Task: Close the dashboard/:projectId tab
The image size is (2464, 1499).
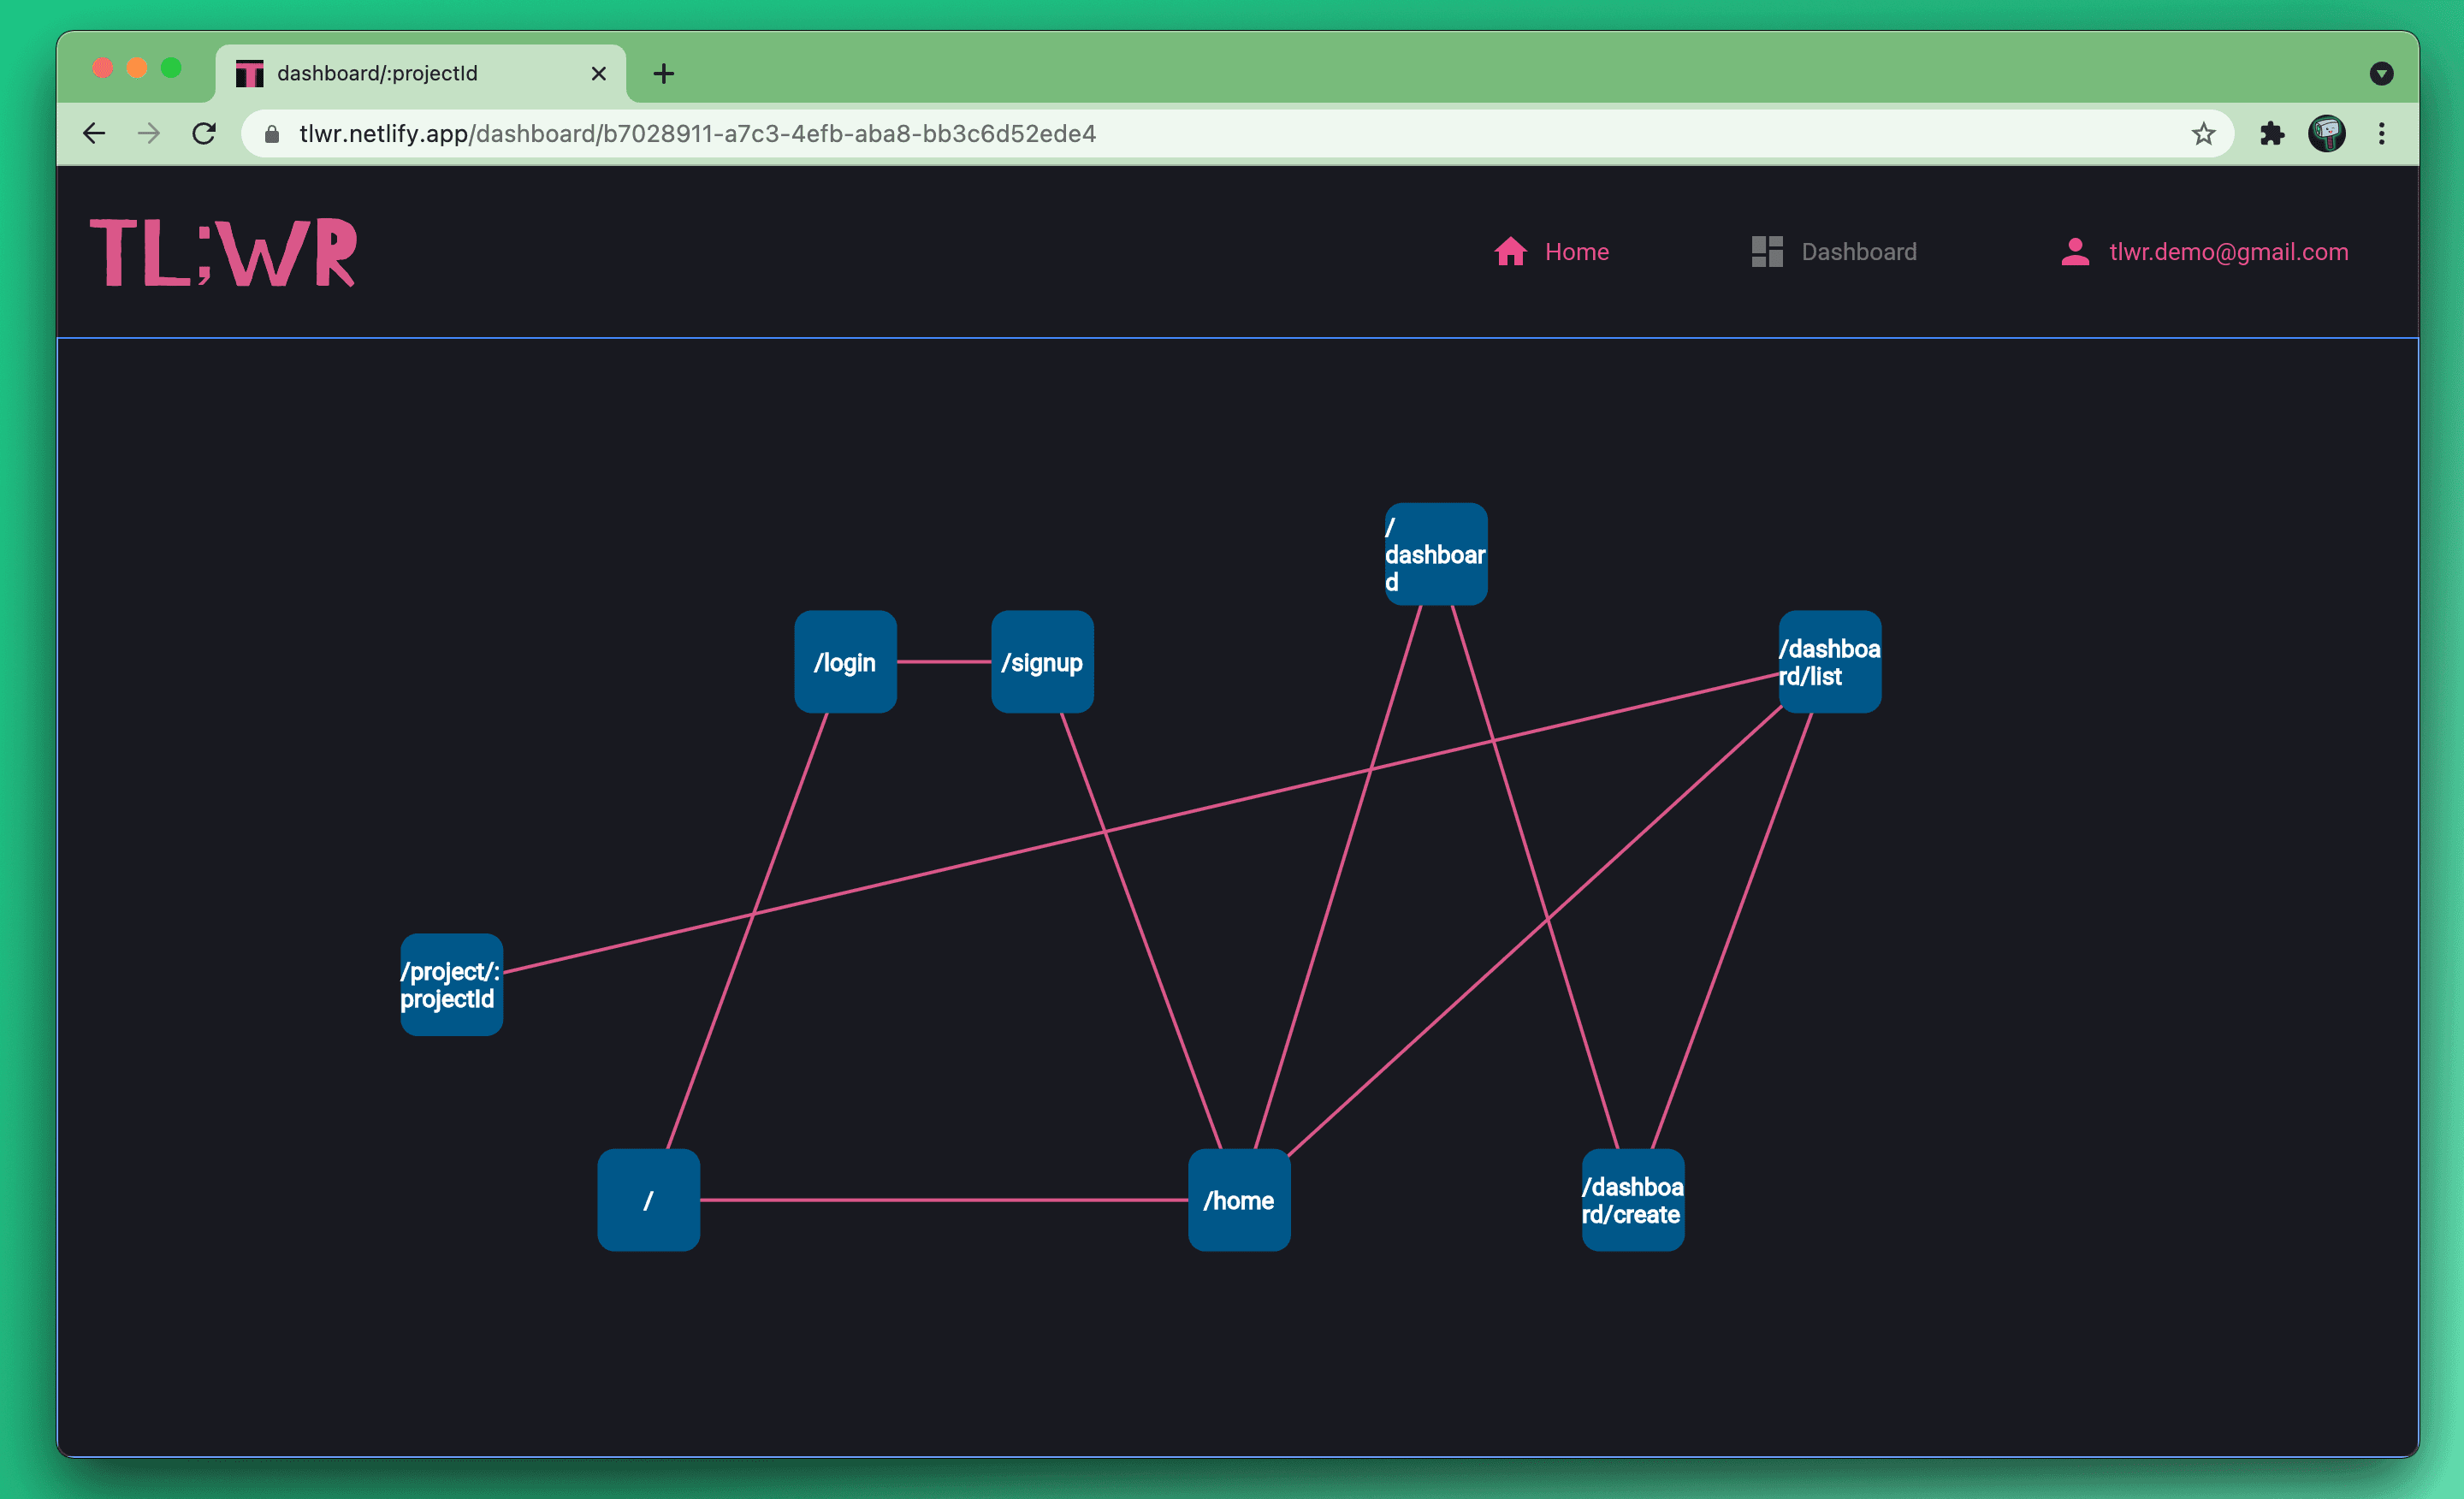Action: [x=598, y=74]
